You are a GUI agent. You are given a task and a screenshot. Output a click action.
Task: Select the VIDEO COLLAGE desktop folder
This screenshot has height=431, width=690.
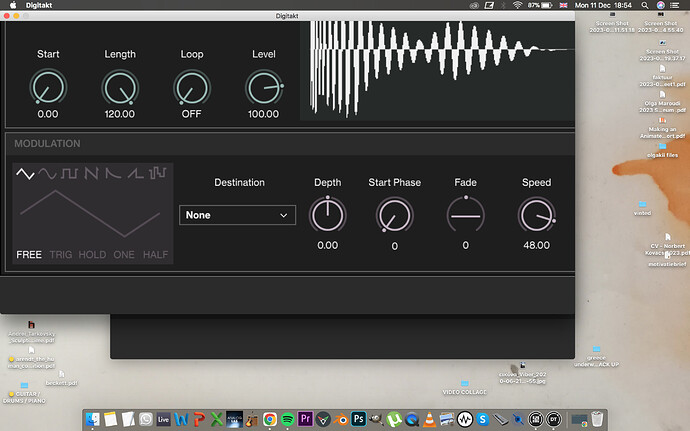point(465,388)
